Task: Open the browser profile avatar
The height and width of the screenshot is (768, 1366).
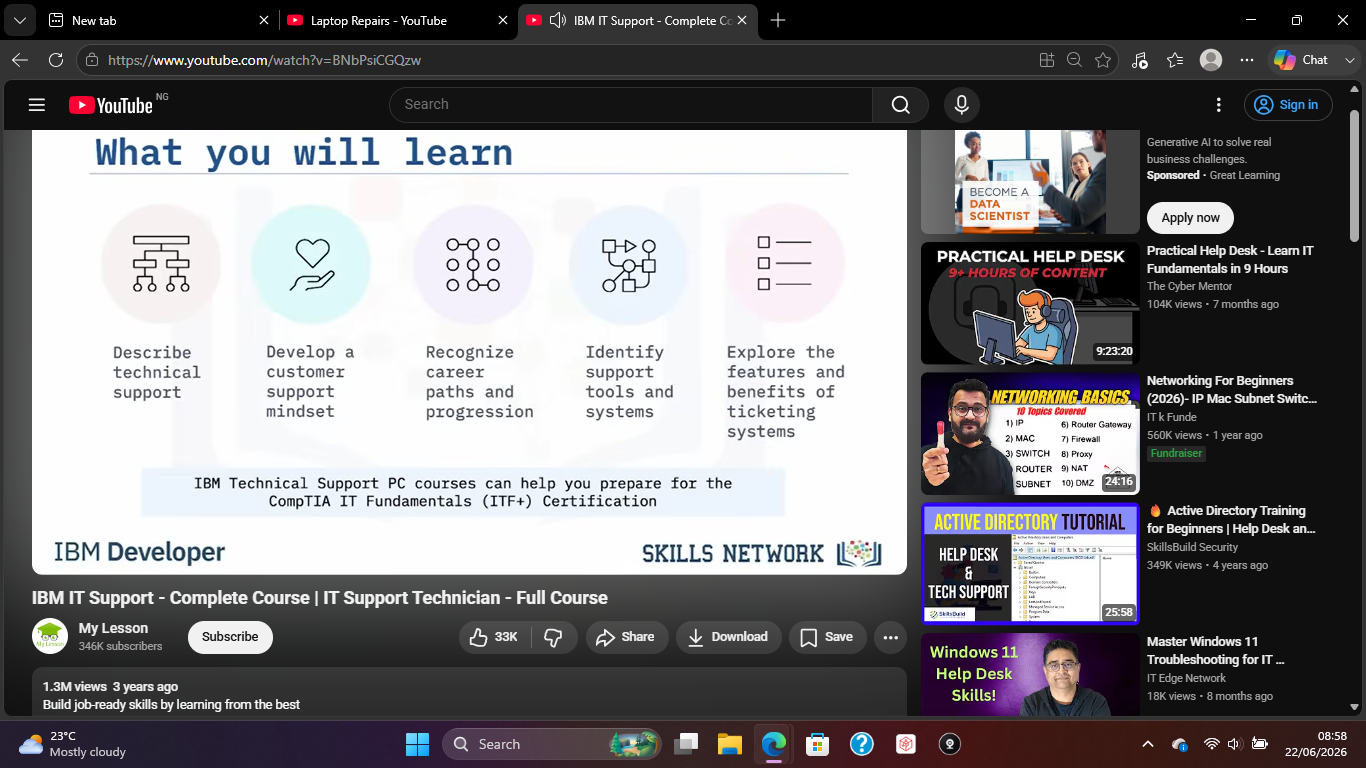Action: coord(1211,60)
